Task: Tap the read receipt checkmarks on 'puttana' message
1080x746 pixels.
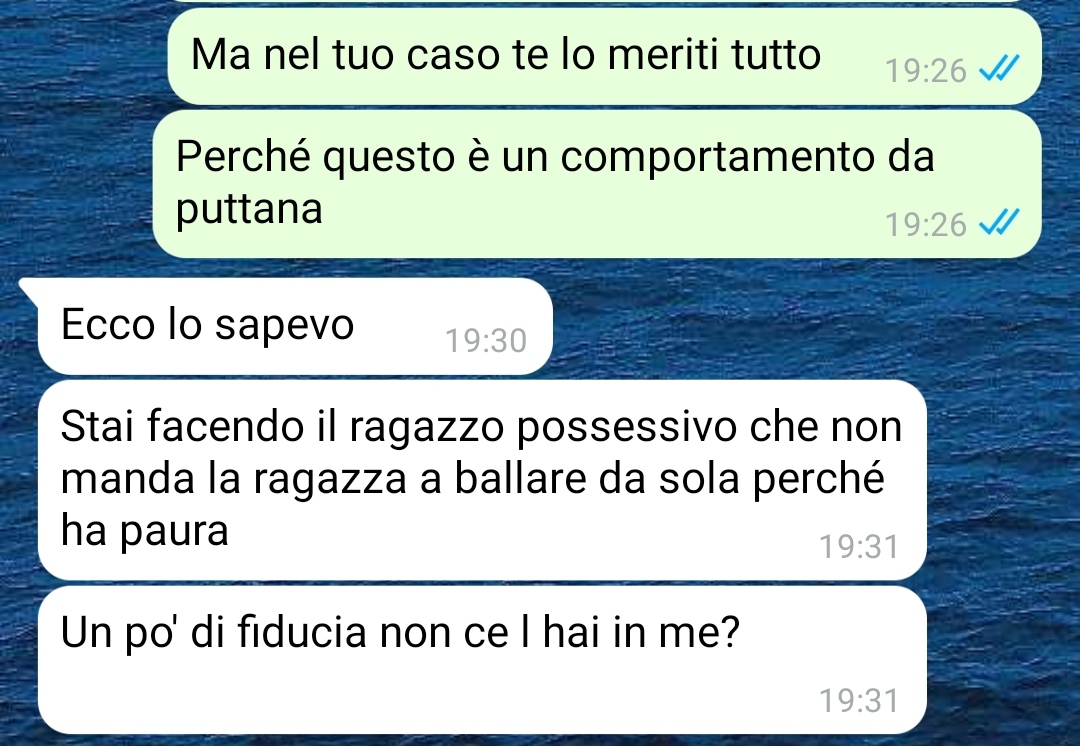Action: [999, 222]
